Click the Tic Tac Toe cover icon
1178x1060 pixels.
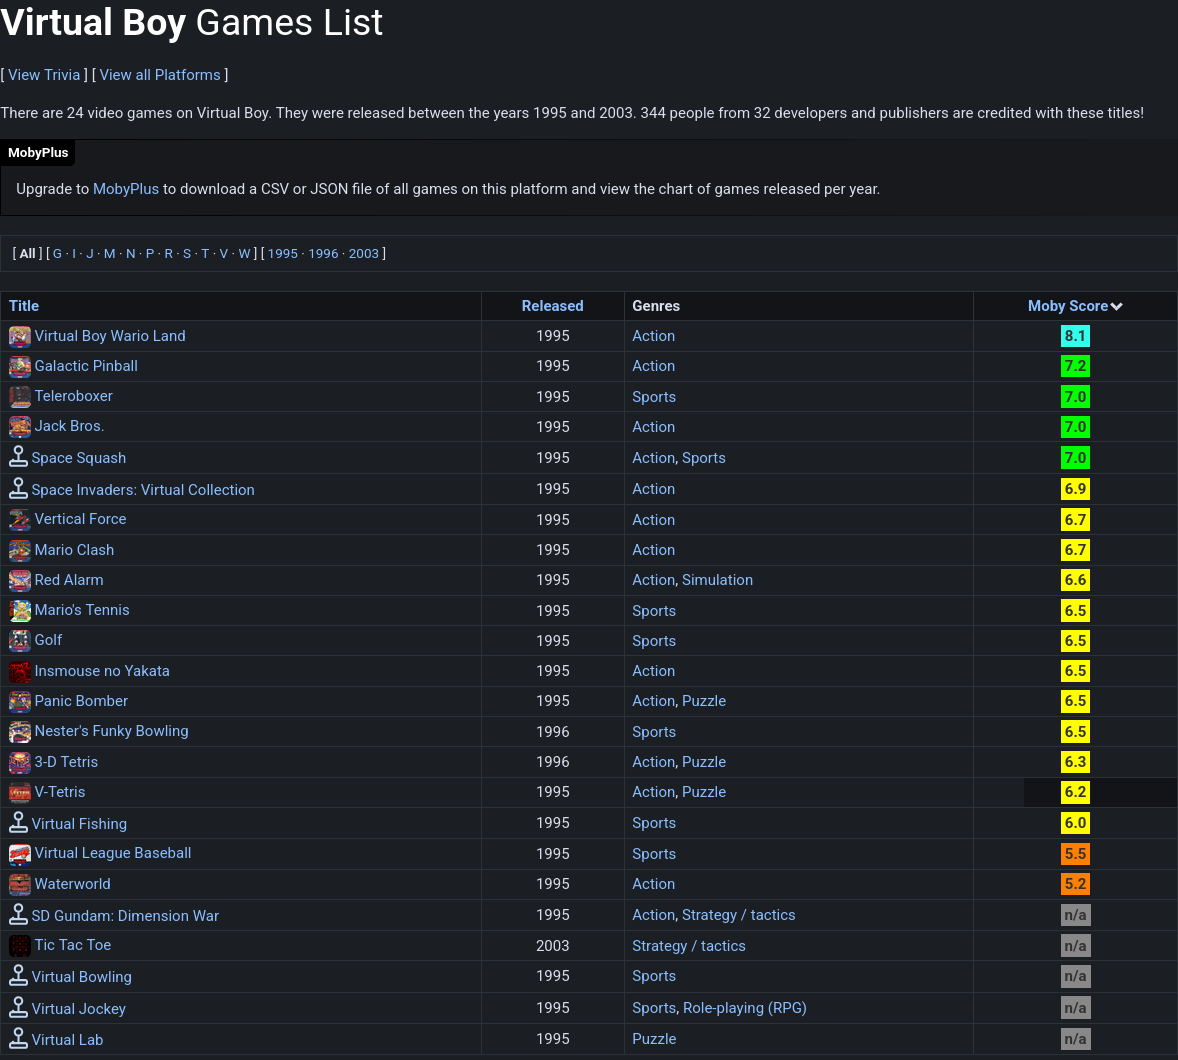click(x=20, y=945)
